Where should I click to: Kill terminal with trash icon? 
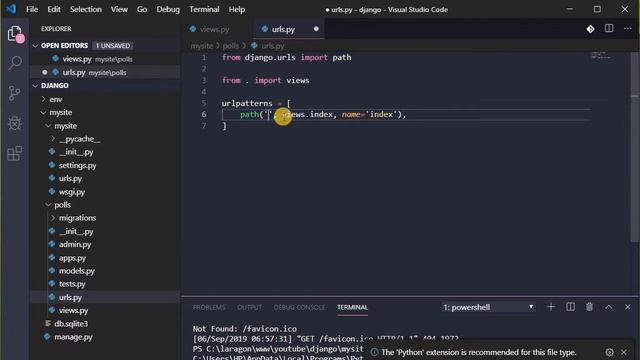pos(589,307)
